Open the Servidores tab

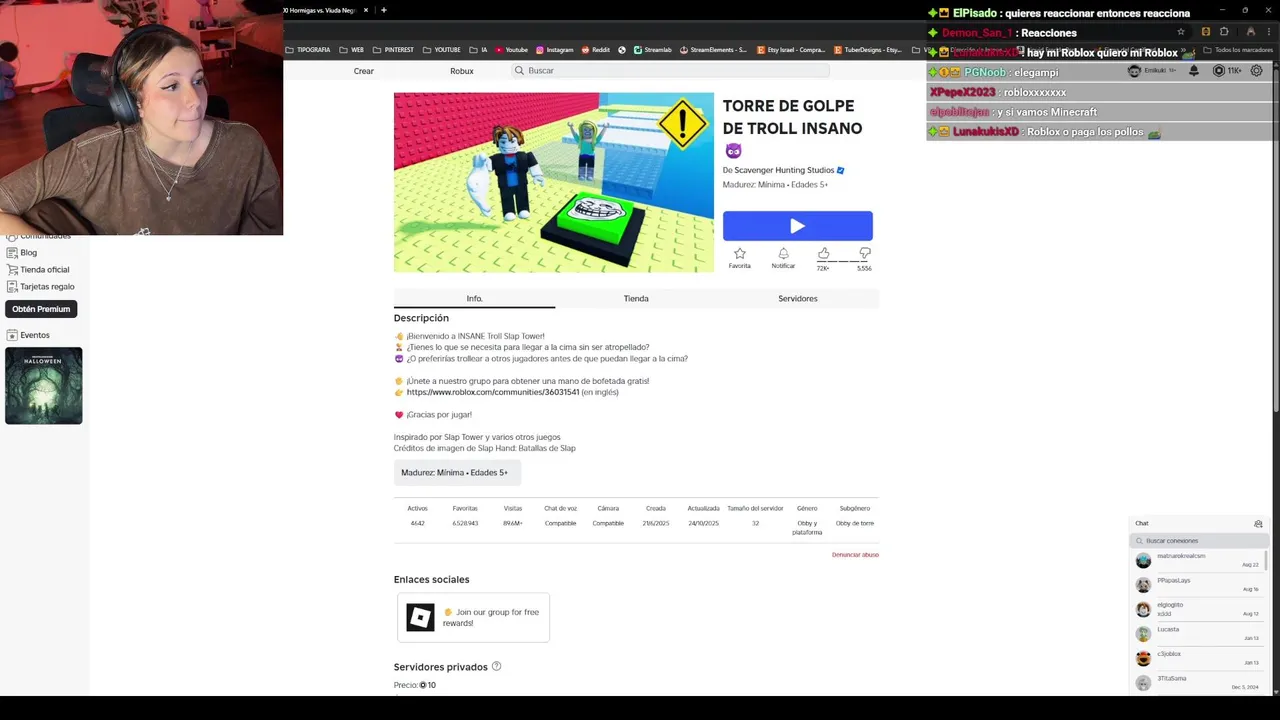(798, 298)
